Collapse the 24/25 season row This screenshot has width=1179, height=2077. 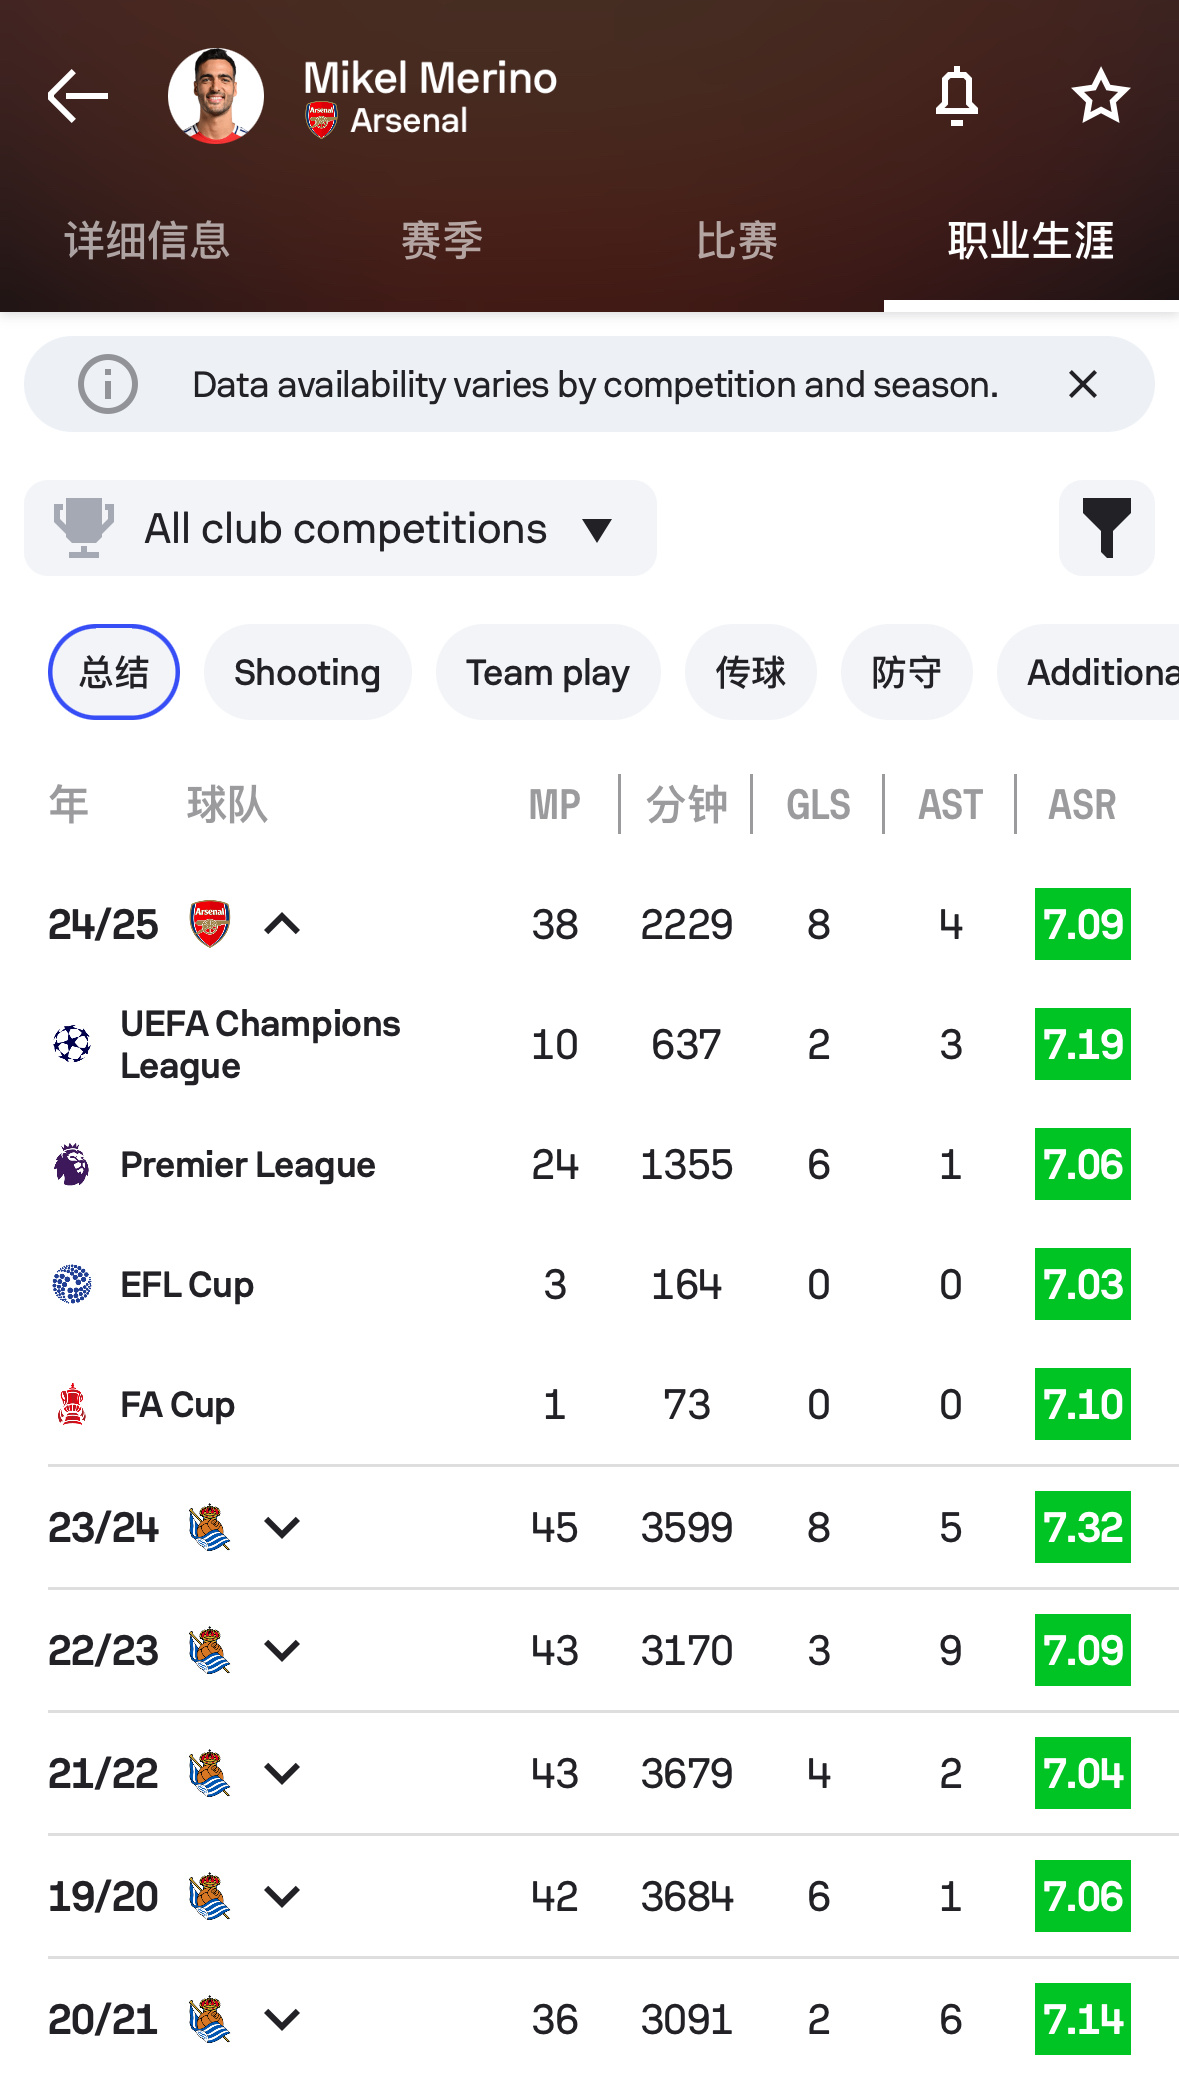pos(282,924)
